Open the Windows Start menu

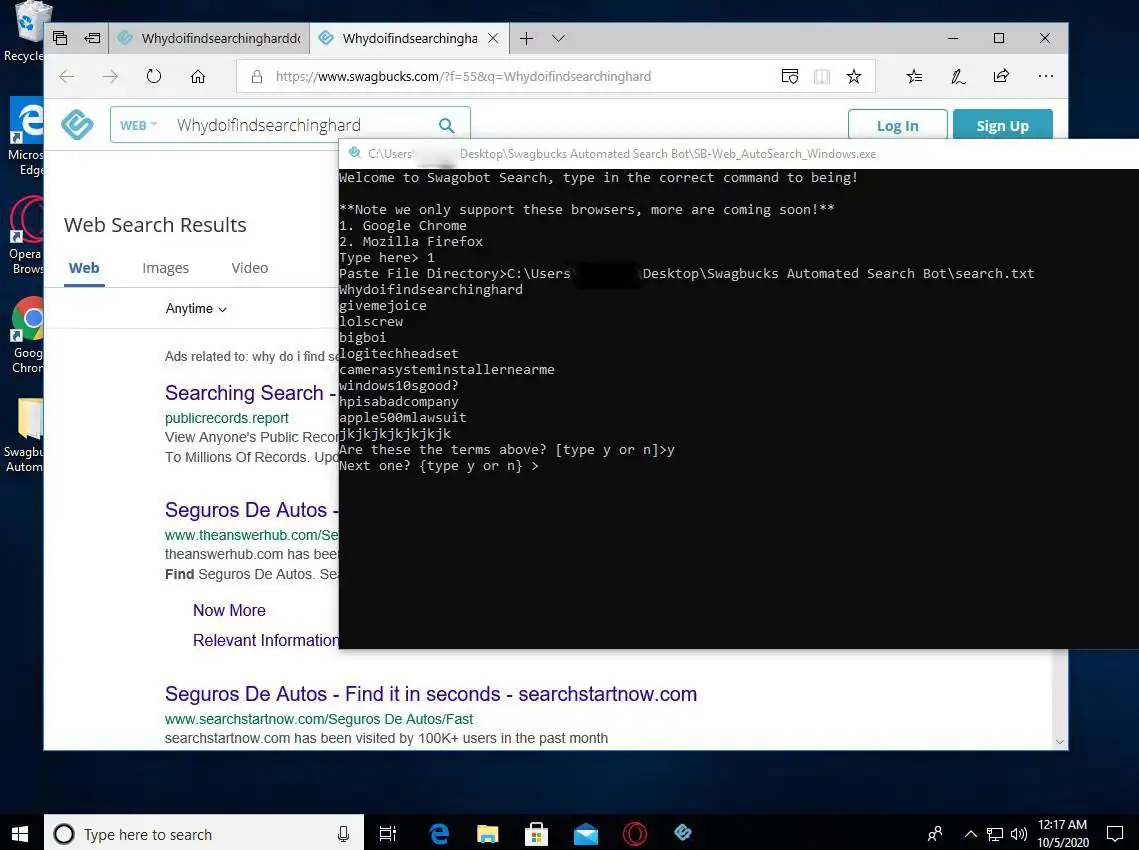pyautogui.click(x=20, y=833)
